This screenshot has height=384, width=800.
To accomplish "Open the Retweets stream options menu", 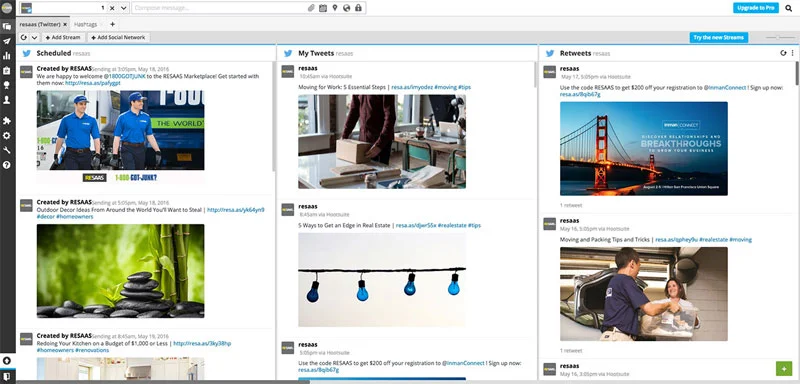I will 792,53.
